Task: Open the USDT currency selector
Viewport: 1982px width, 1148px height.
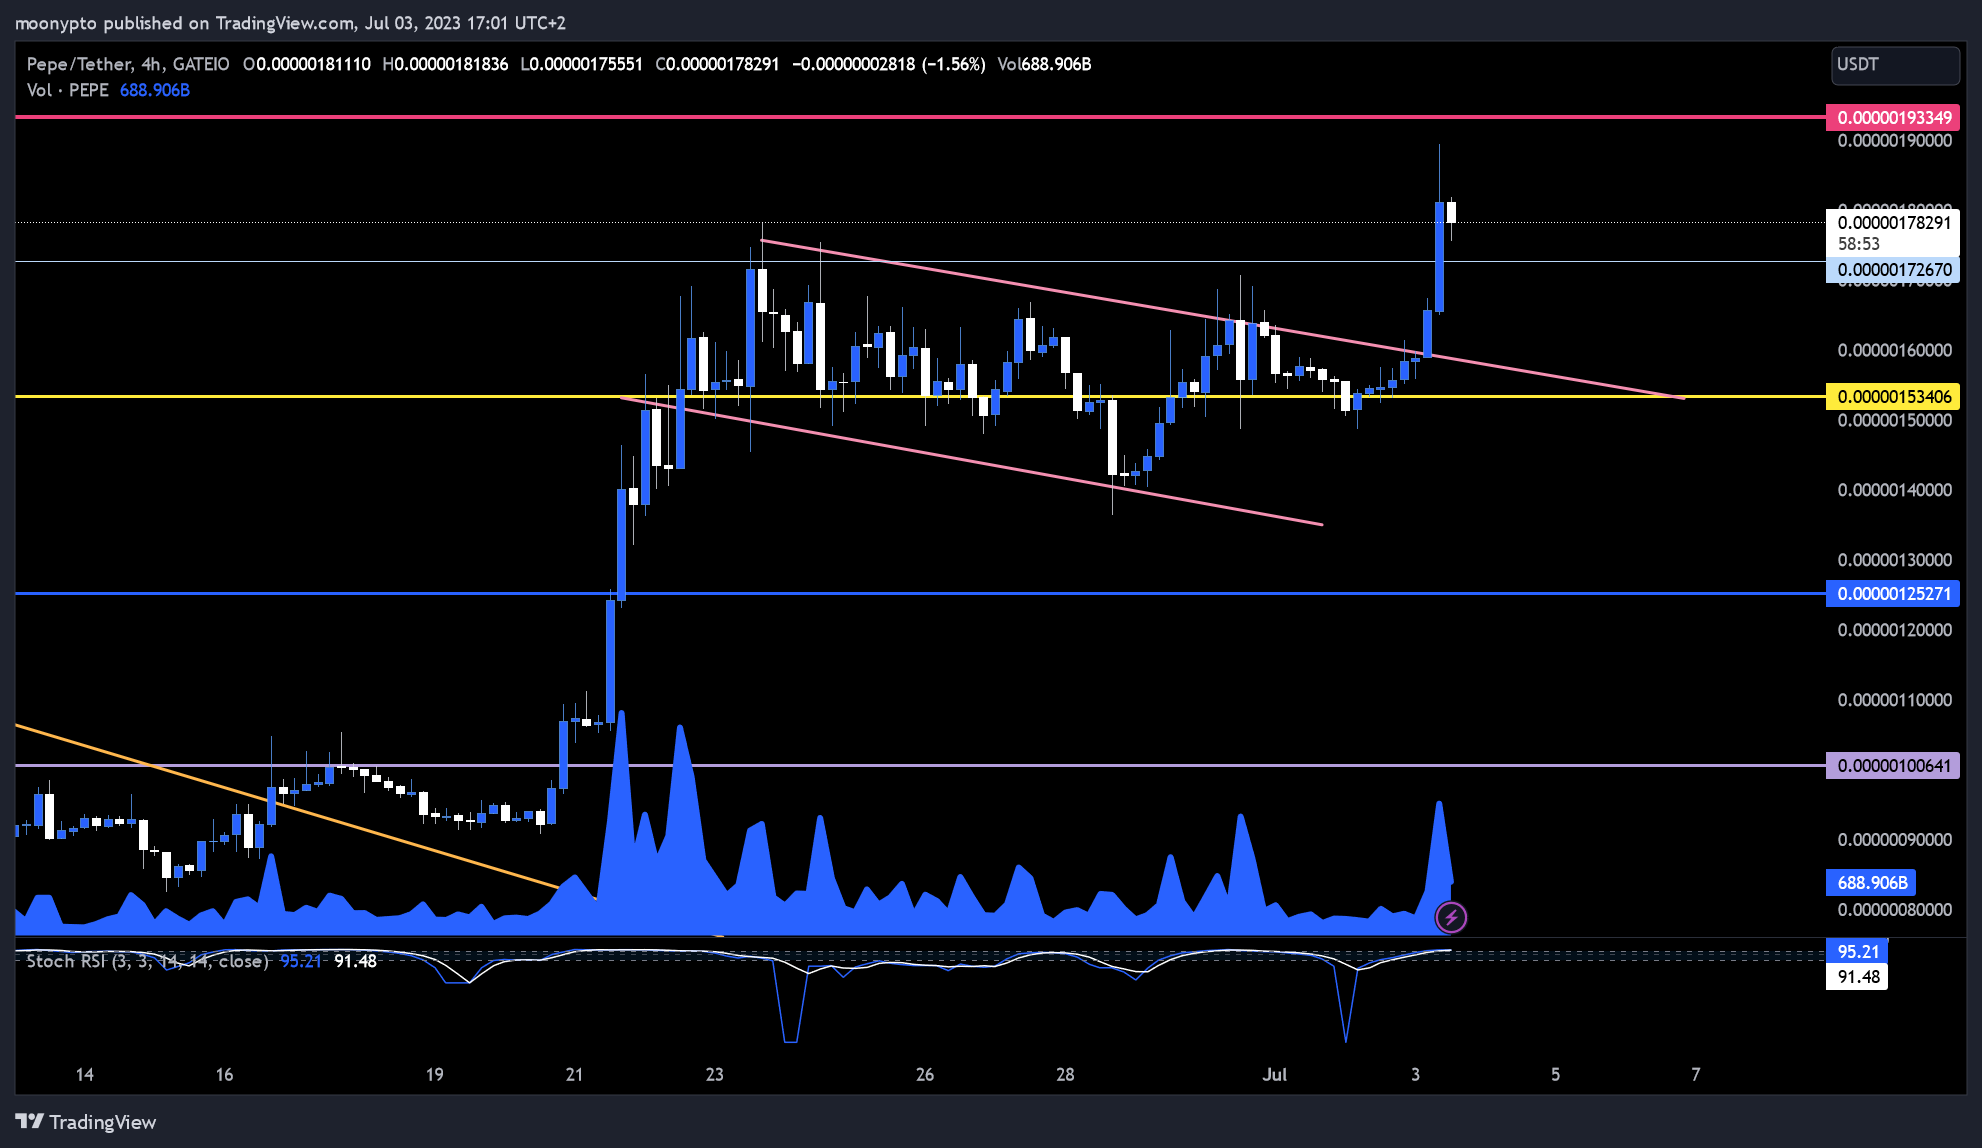Action: point(1895,65)
